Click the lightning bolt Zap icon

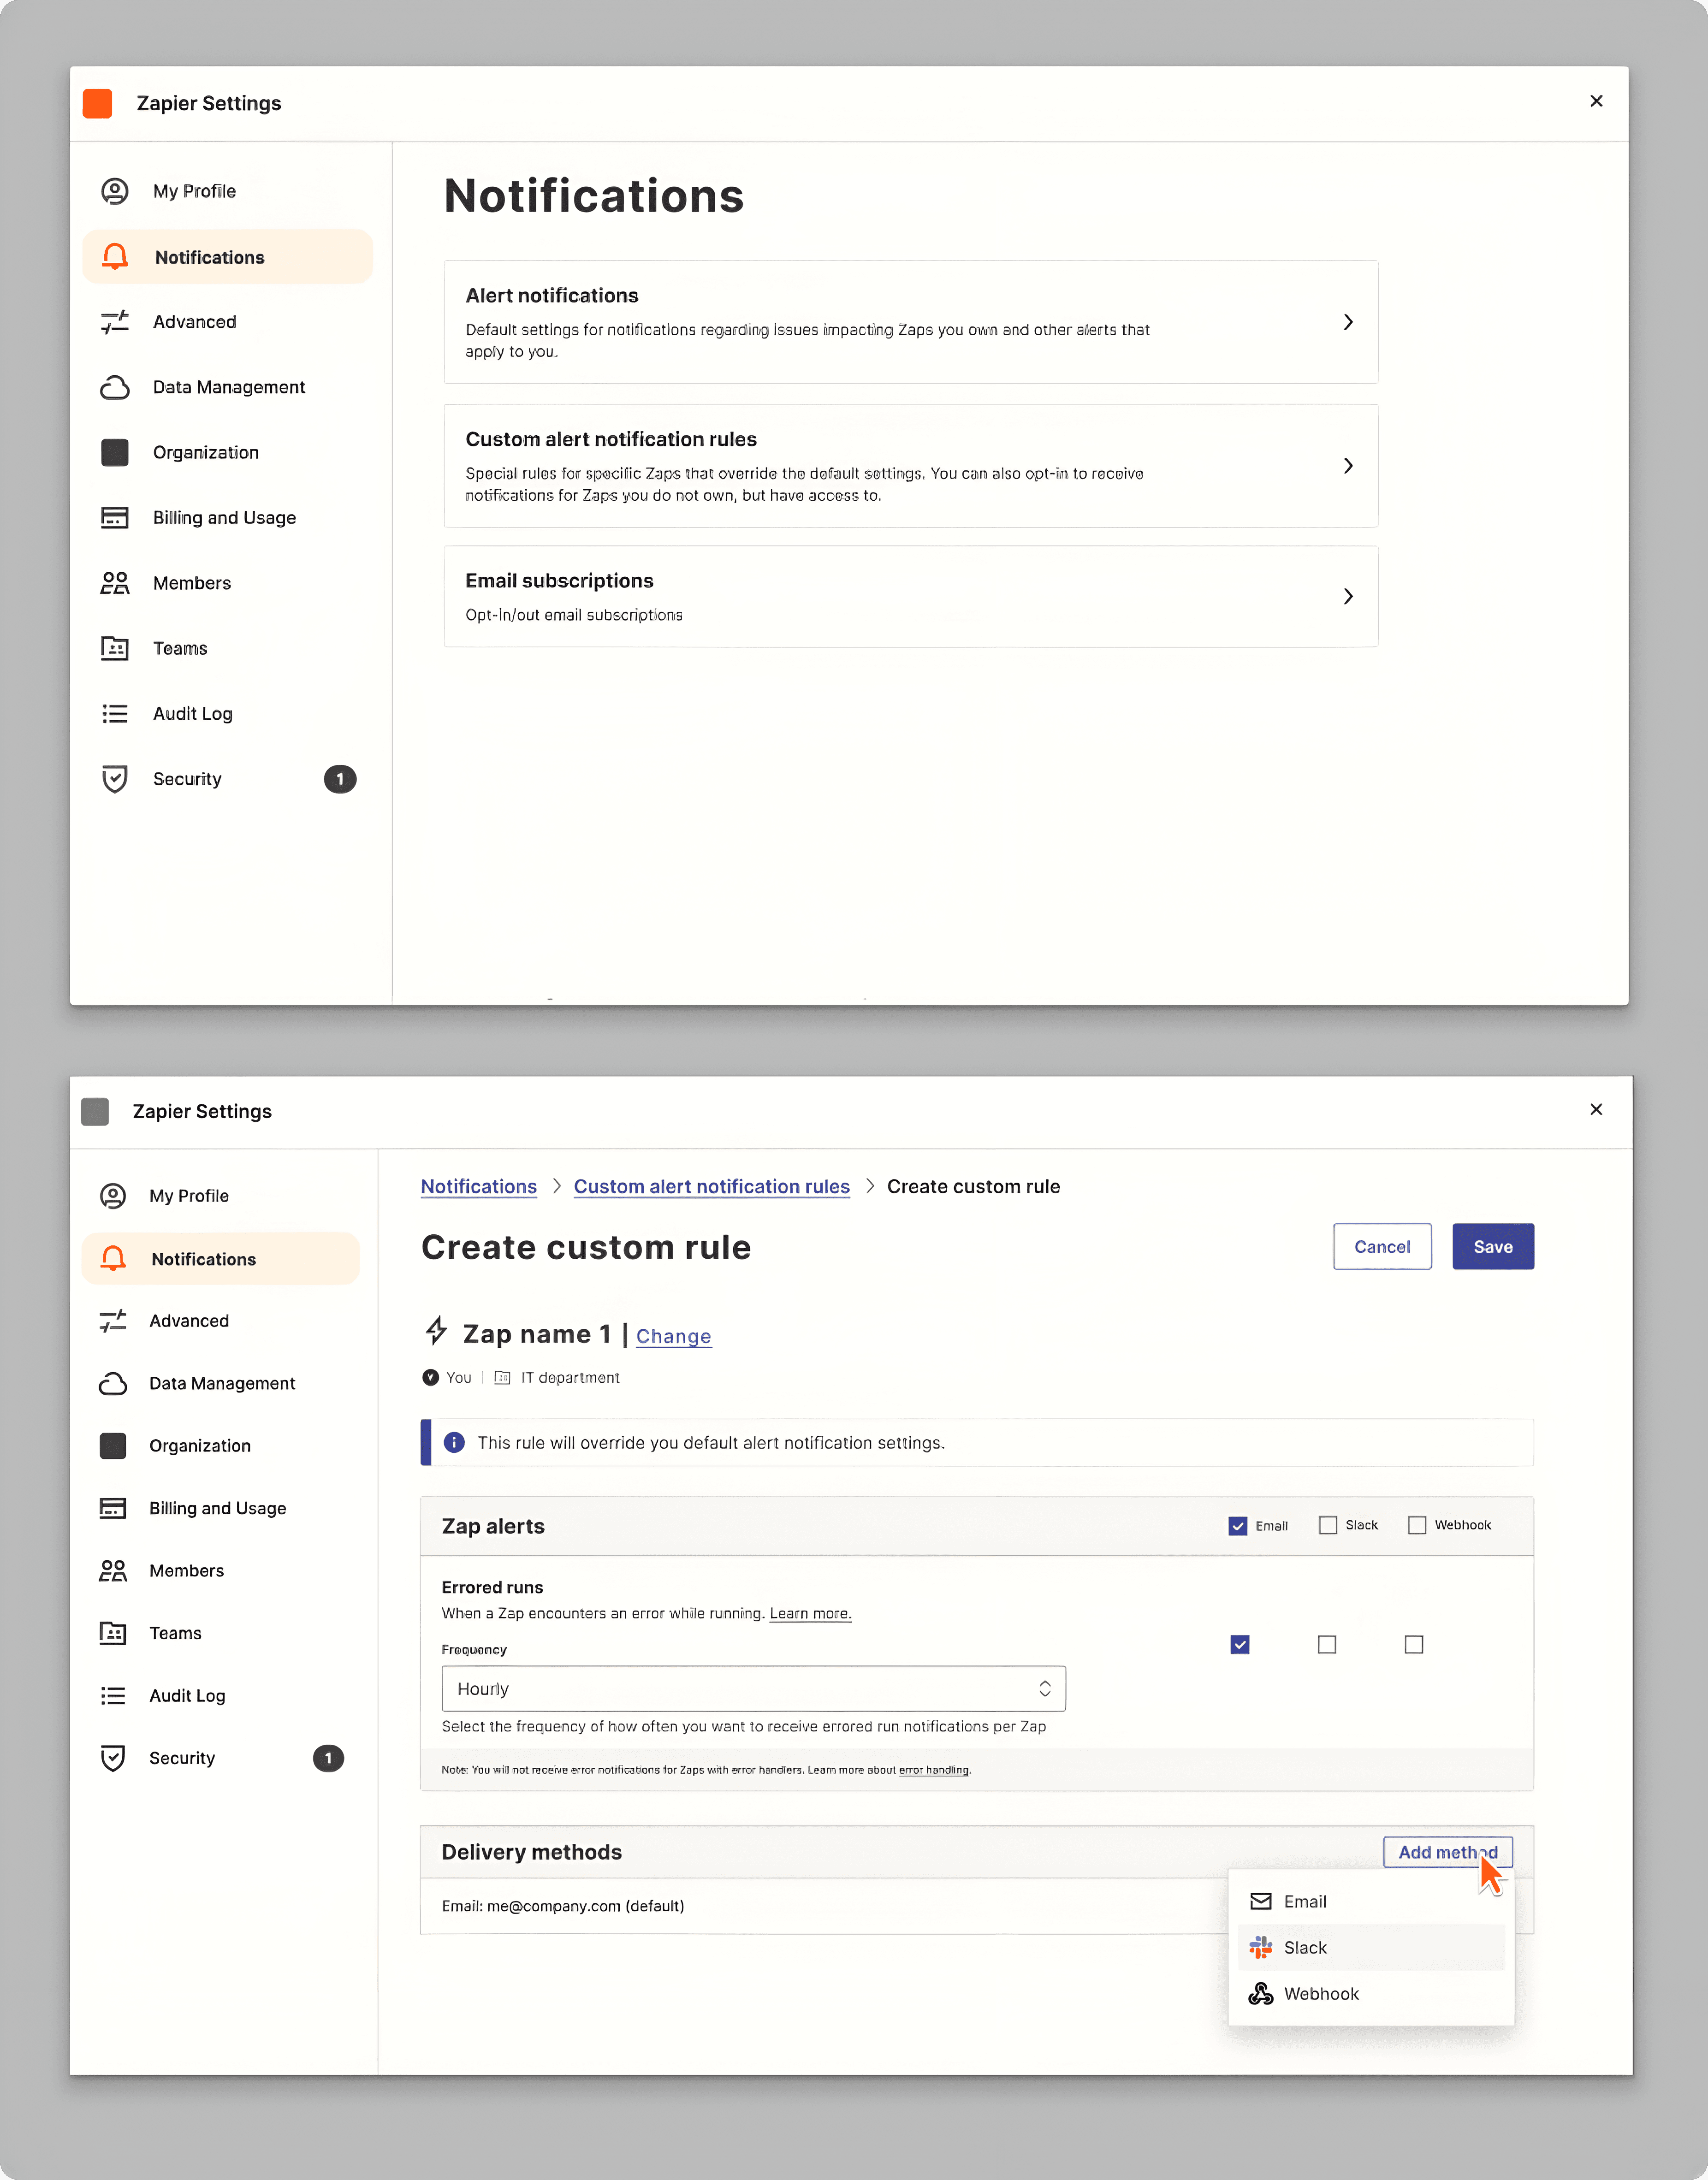click(436, 1331)
